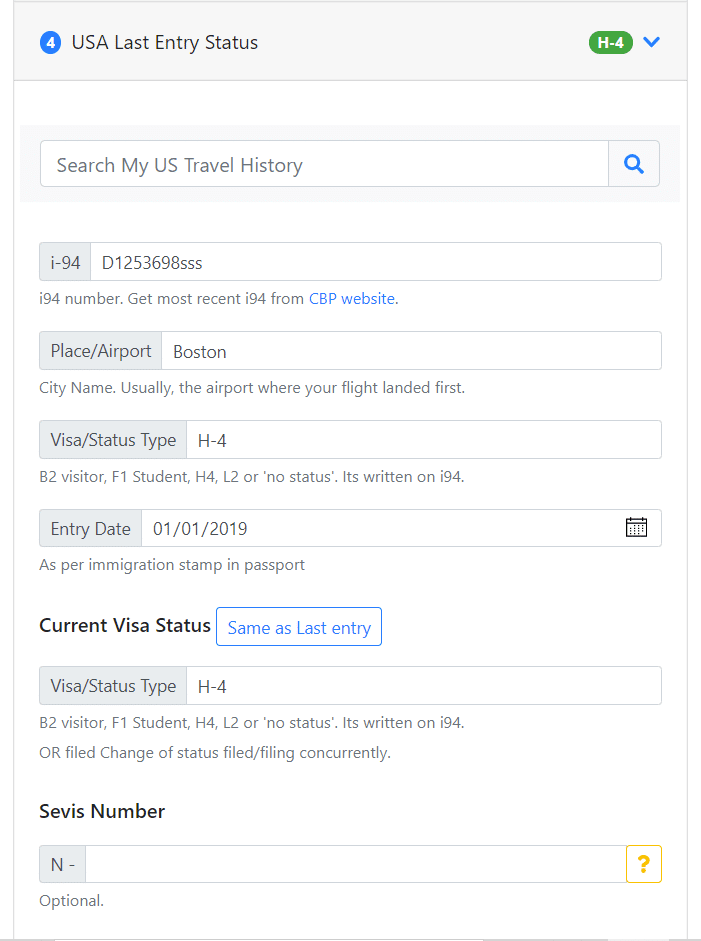Open the calendar picker for Entry Date
The height and width of the screenshot is (941, 701).
pos(637,527)
